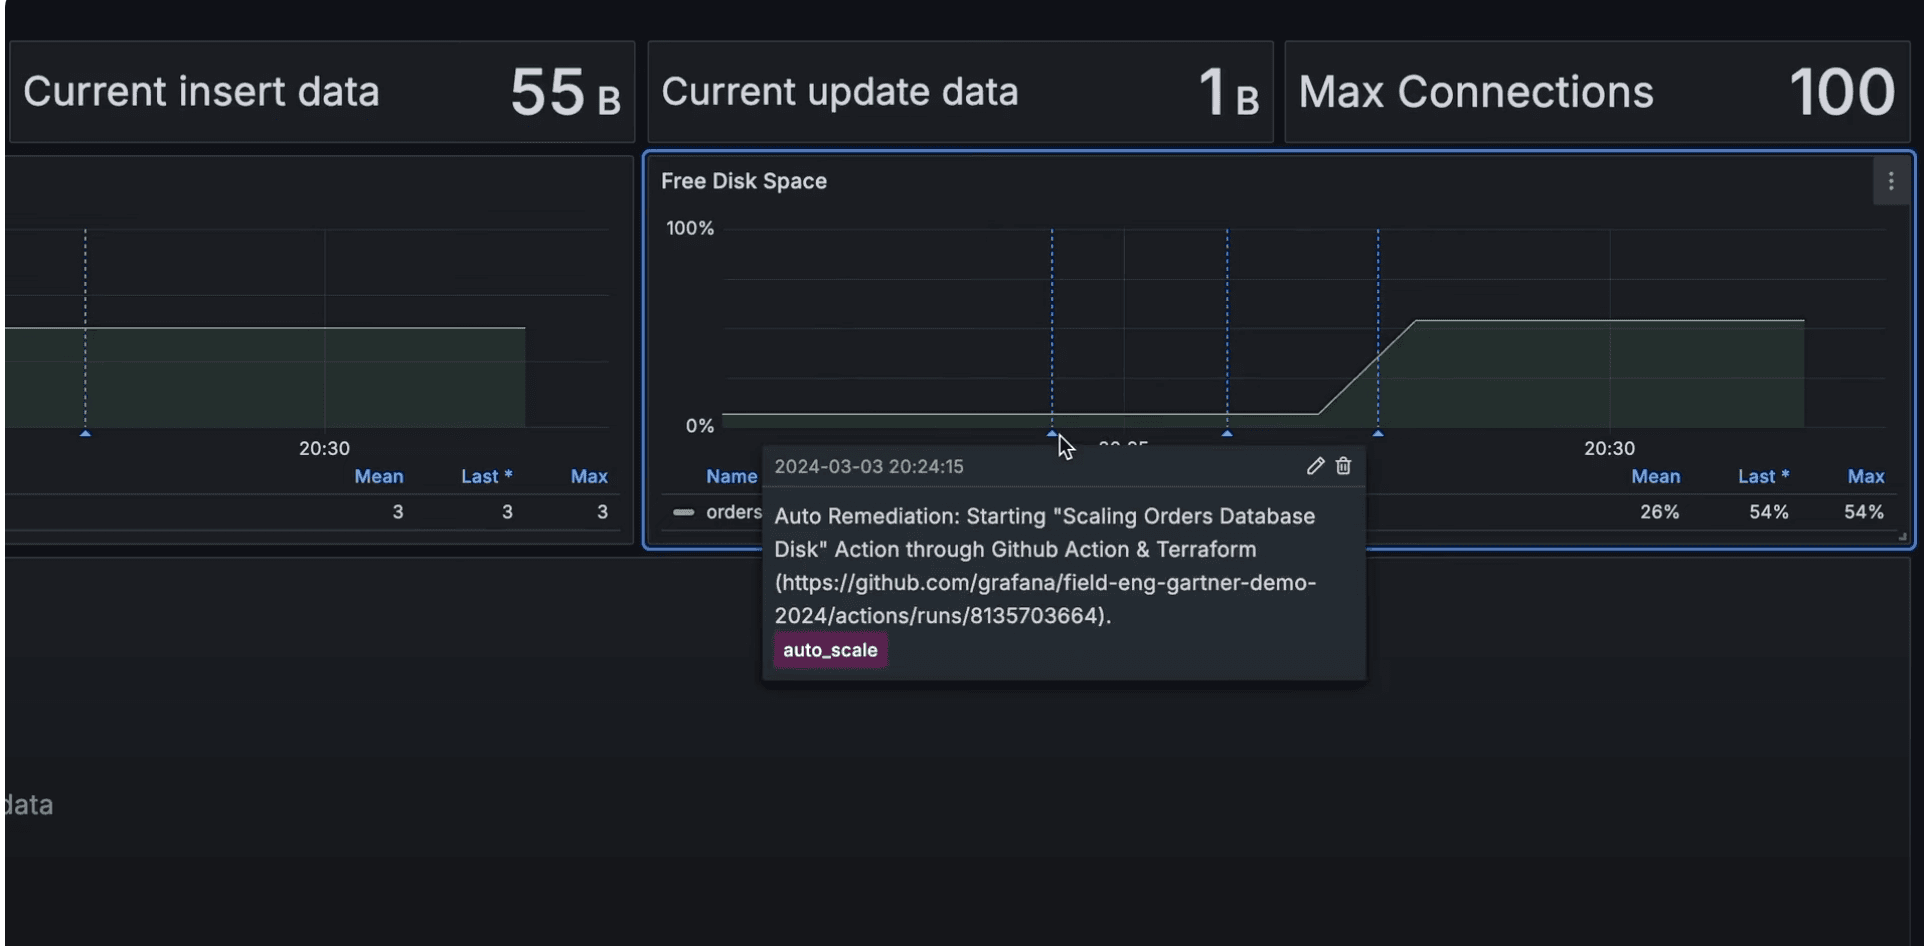Image resolution: width=1924 pixels, height=946 pixels.
Task: Click the annotation marker under the cursor
Action: (1051, 434)
